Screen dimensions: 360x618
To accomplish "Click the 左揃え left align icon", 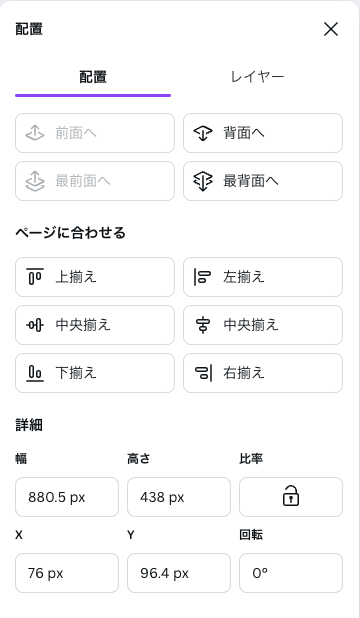I will (203, 277).
